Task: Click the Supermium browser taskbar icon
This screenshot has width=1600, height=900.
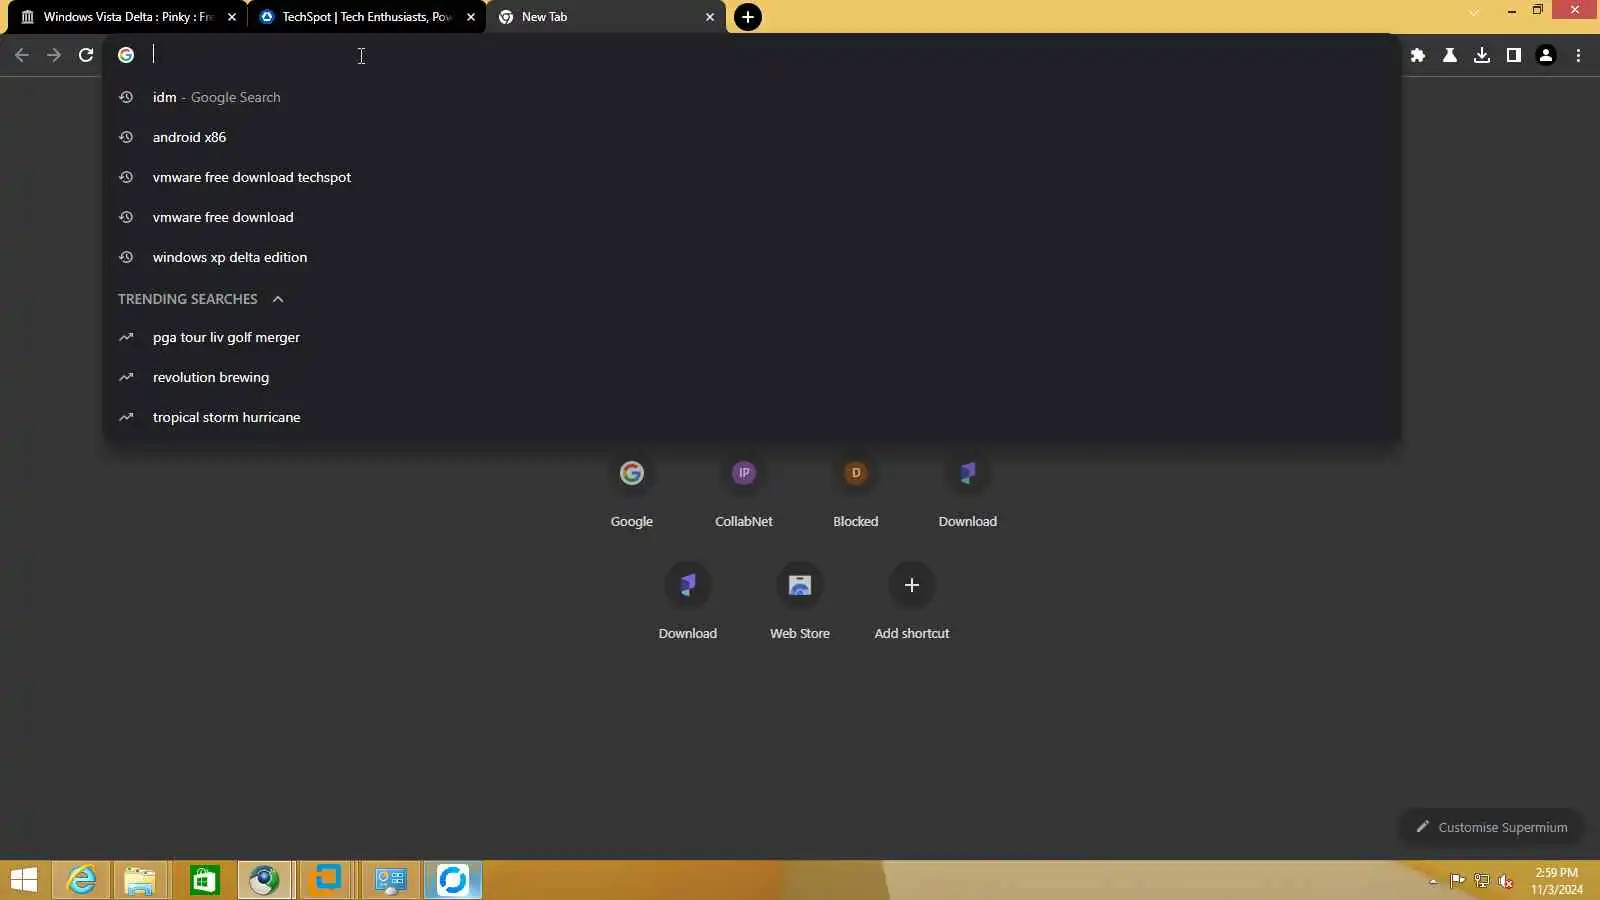Action: click(264, 880)
